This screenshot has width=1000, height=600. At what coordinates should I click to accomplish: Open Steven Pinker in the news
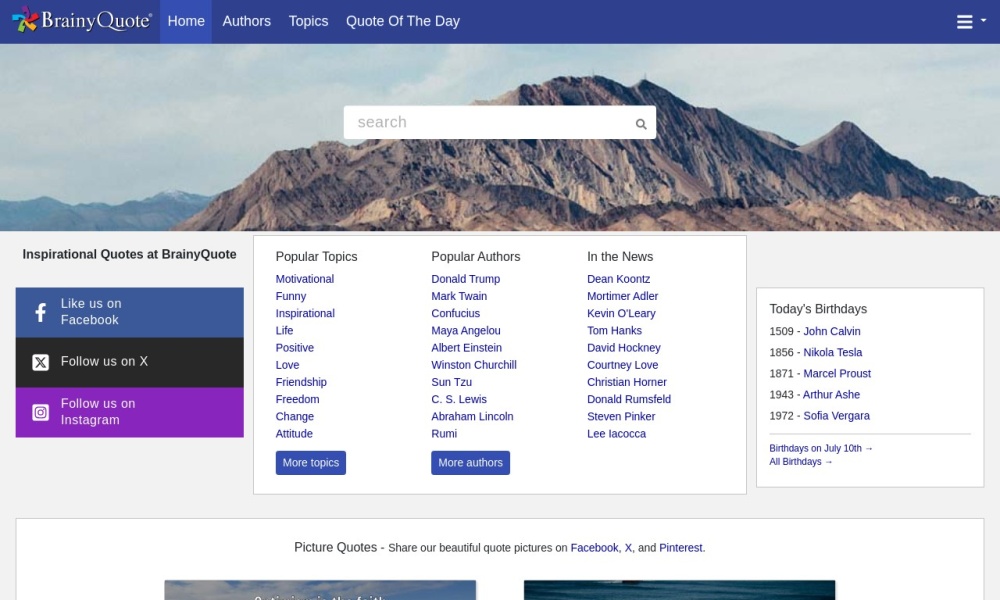click(621, 416)
